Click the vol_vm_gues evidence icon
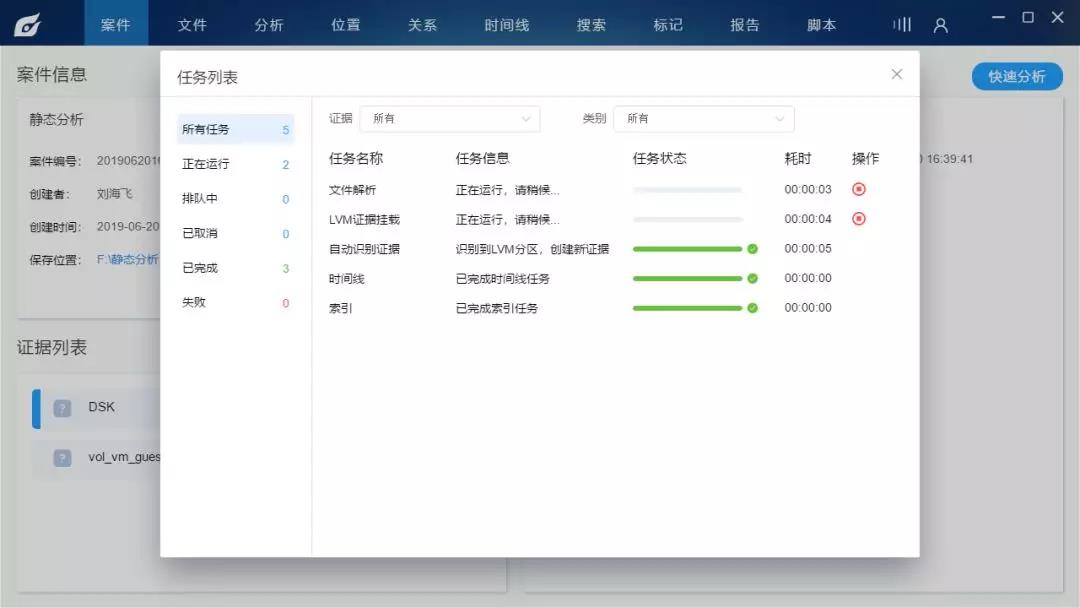The width and height of the screenshot is (1080, 608). (63, 458)
